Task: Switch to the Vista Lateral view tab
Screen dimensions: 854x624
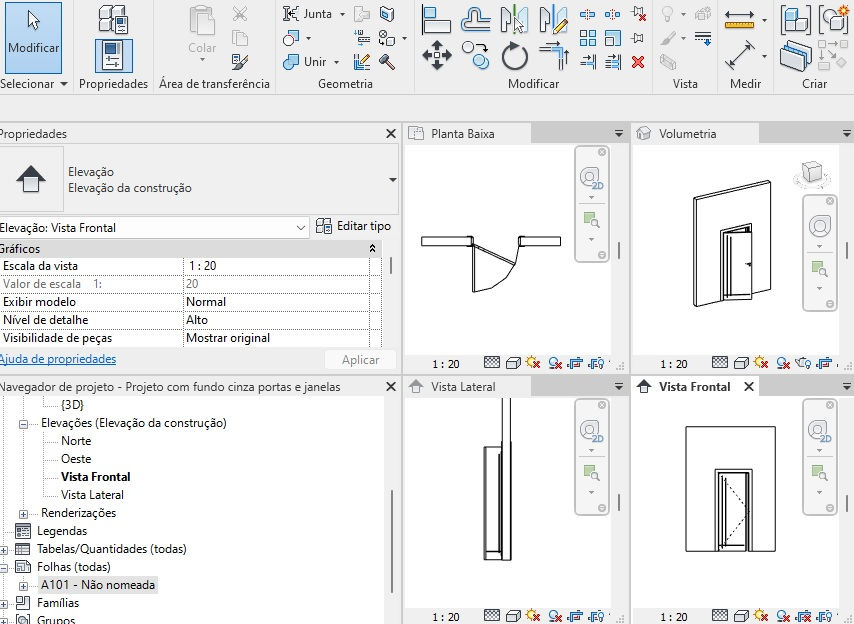Action: coord(467,387)
